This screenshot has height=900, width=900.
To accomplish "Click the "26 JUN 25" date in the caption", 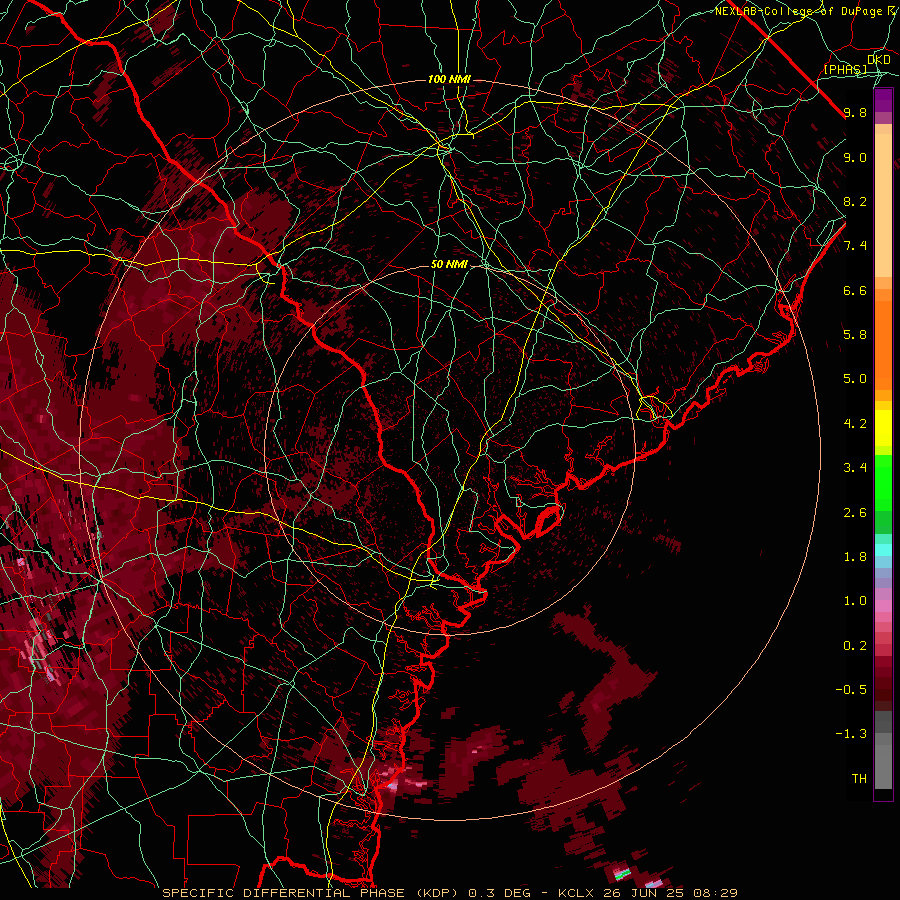I will pyautogui.click(x=642, y=893).
